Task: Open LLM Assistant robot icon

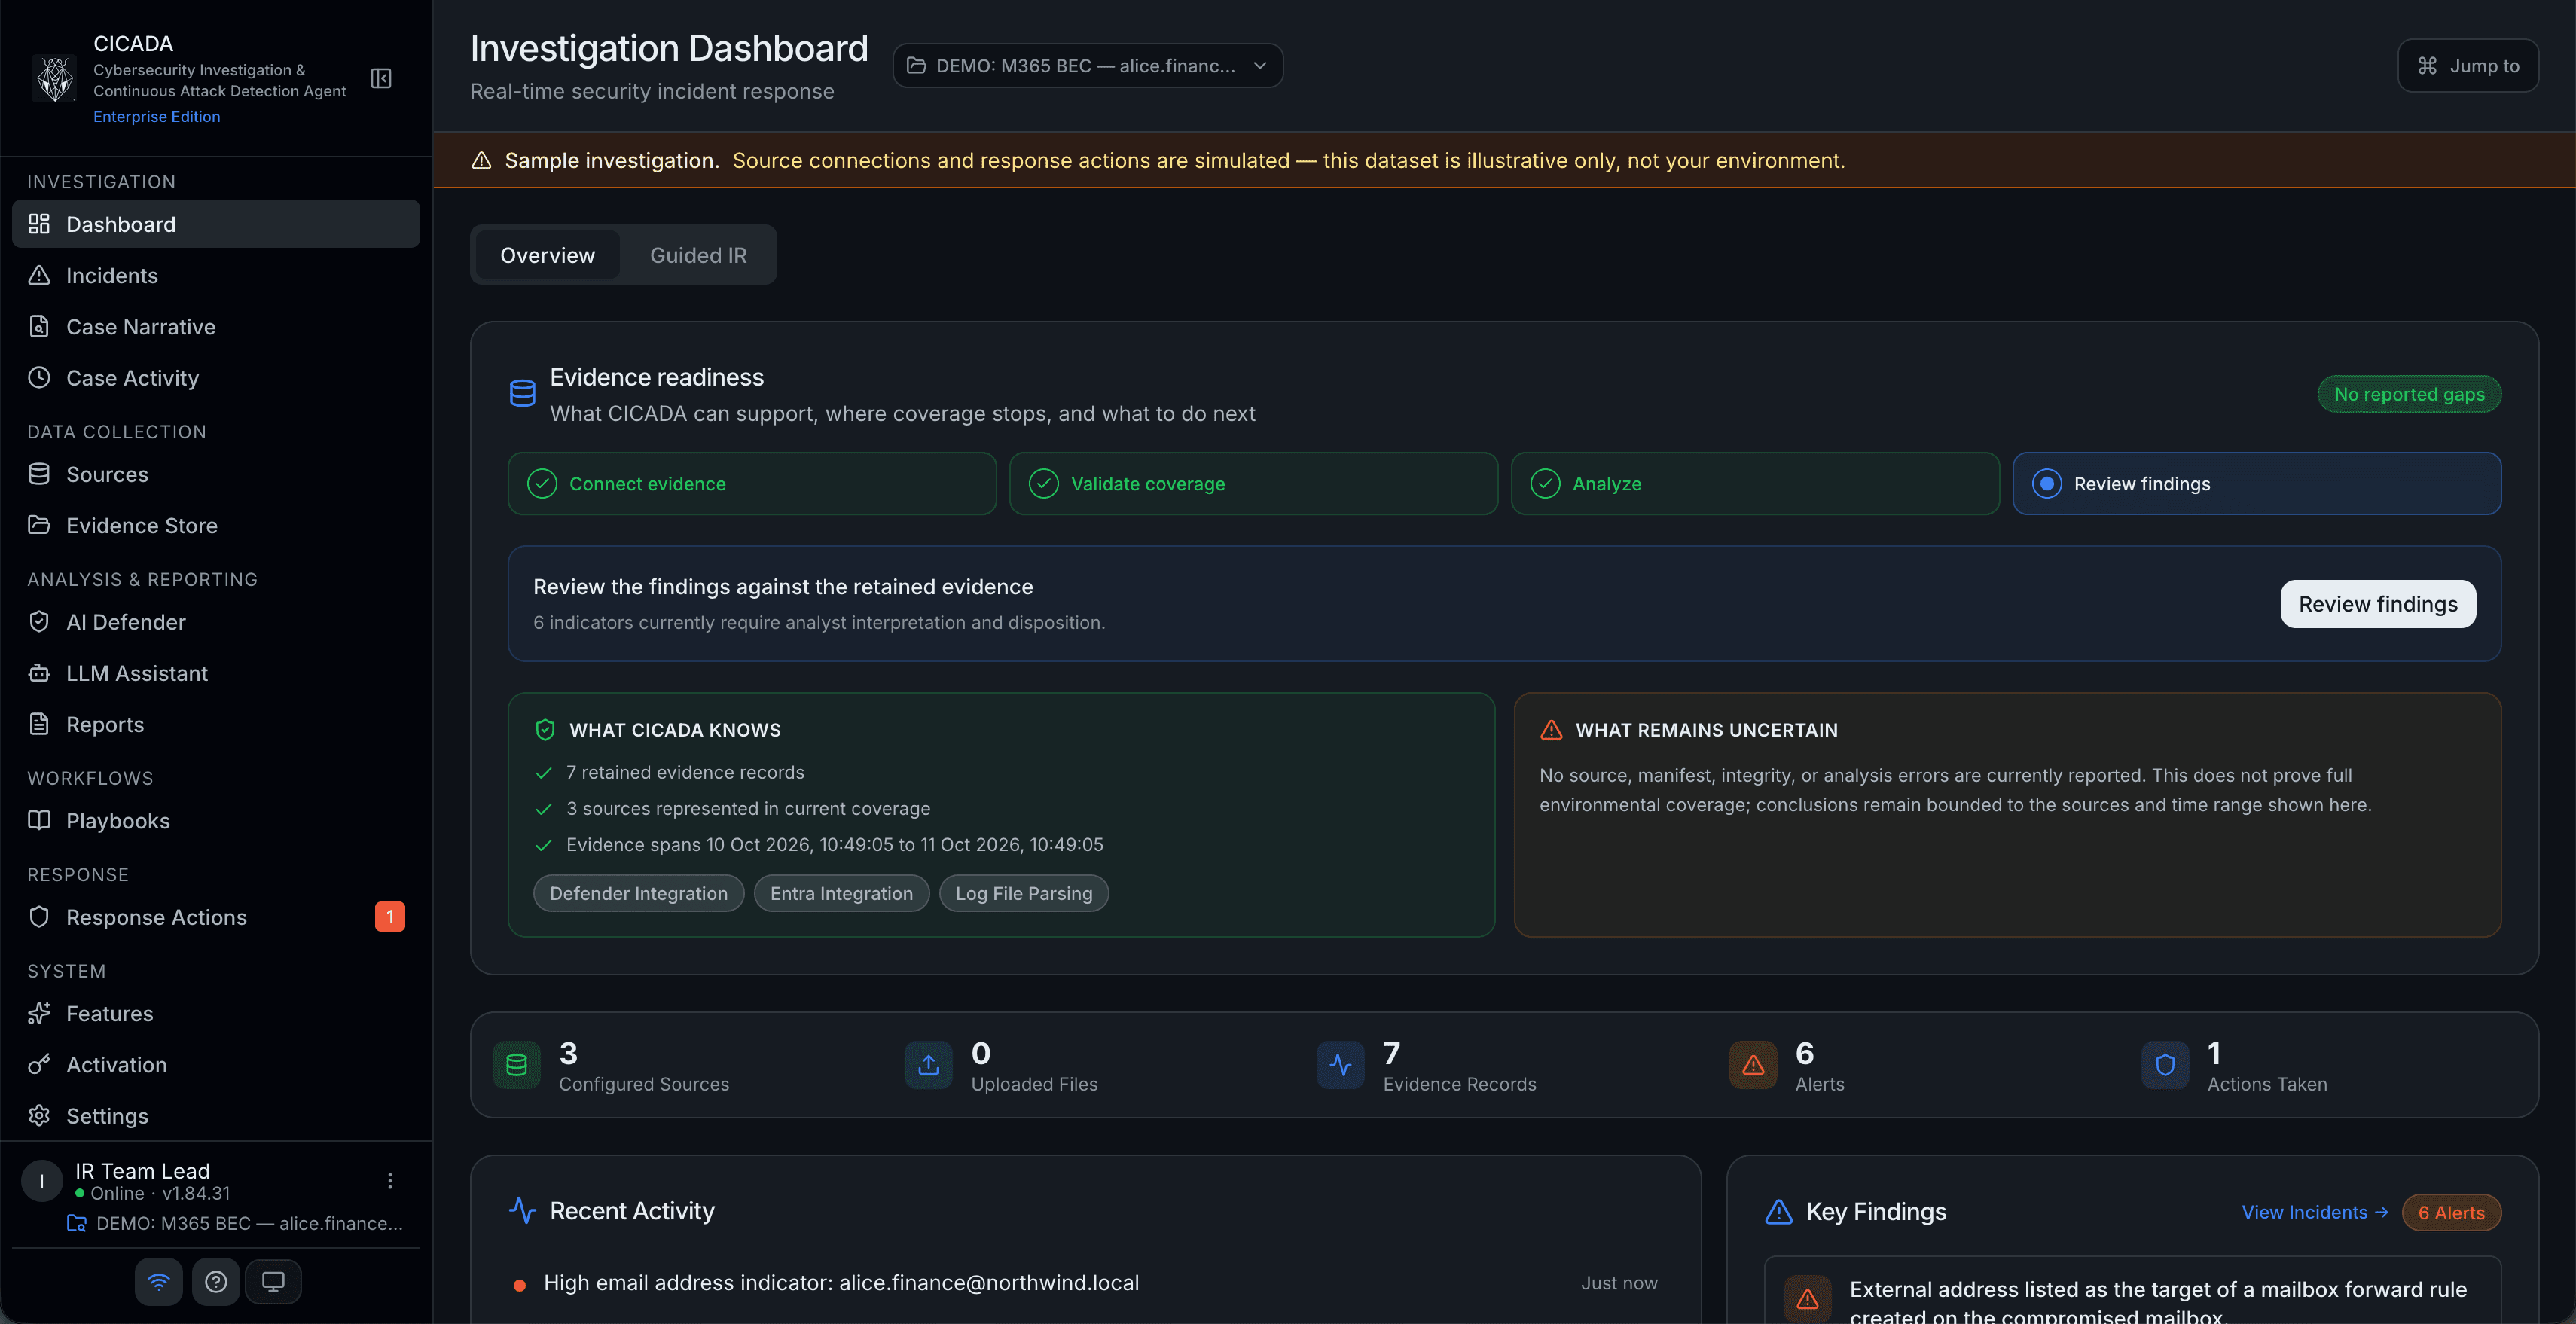Action: pyautogui.click(x=39, y=673)
